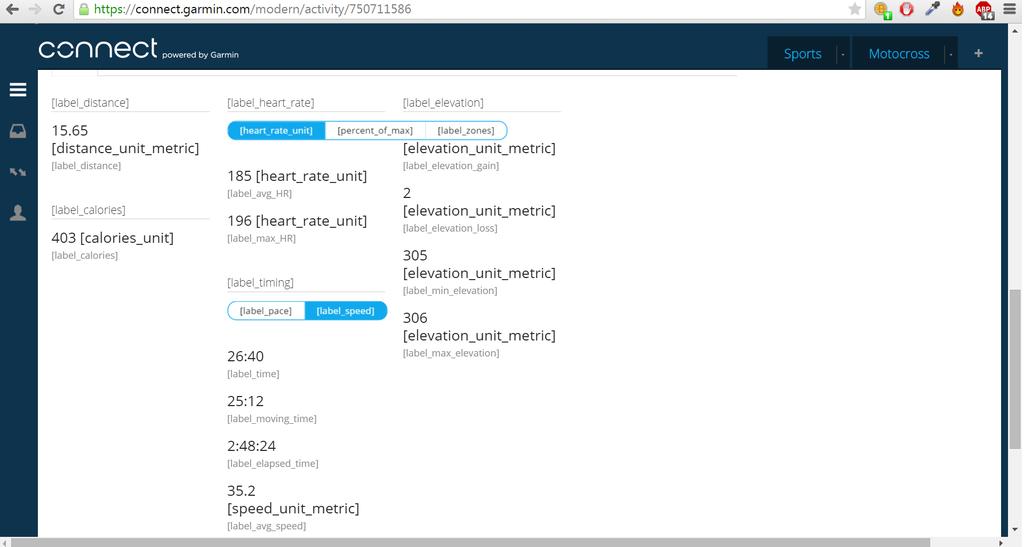Screen dimensions: 1024x547
Task: Switch heart rate view to [label_zones]
Action: coord(466,131)
